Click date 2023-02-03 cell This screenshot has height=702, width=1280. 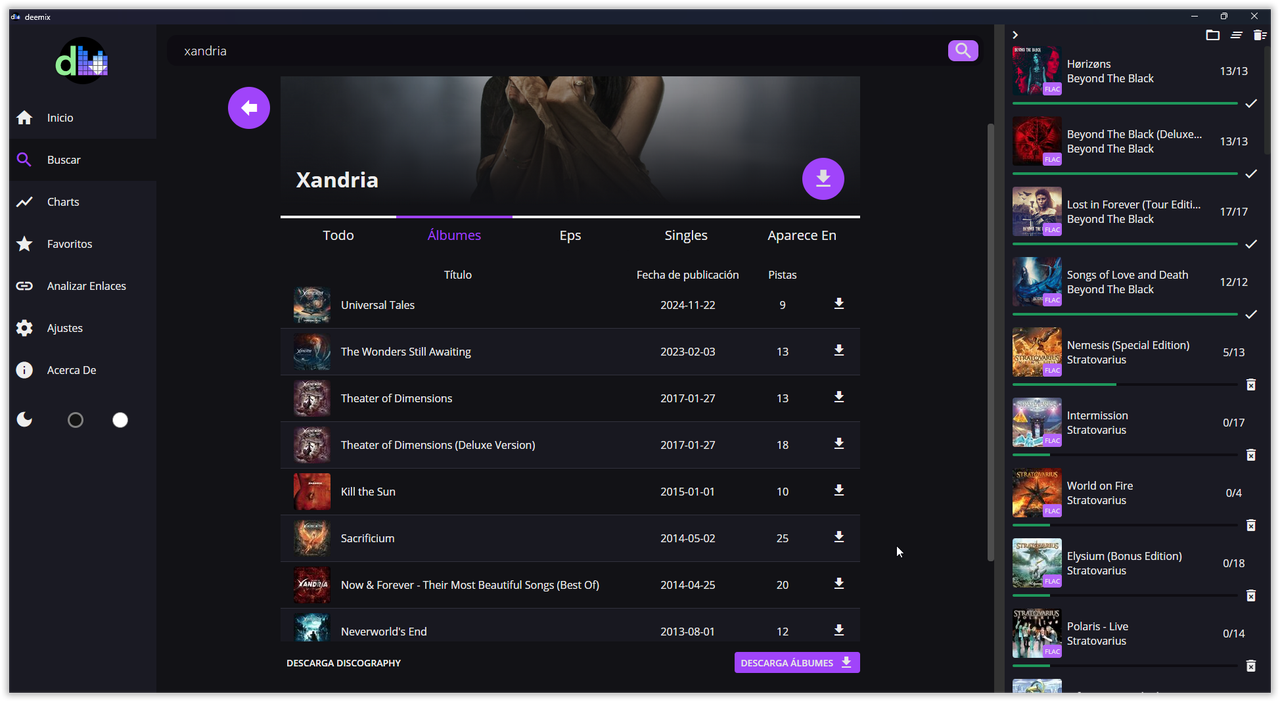pyautogui.click(x=688, y=352)
